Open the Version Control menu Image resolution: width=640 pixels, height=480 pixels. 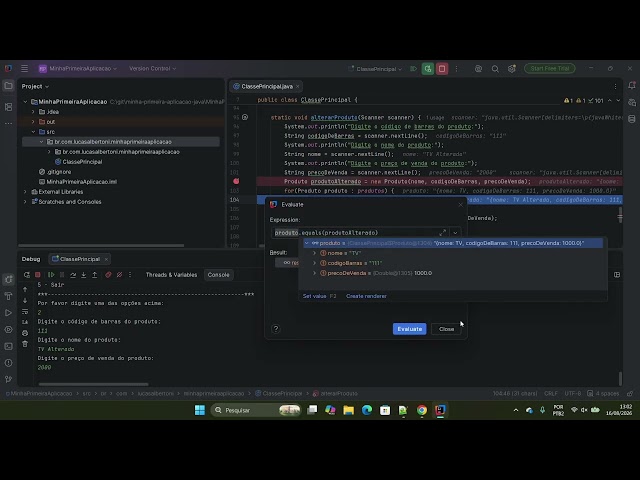[153, 69]
